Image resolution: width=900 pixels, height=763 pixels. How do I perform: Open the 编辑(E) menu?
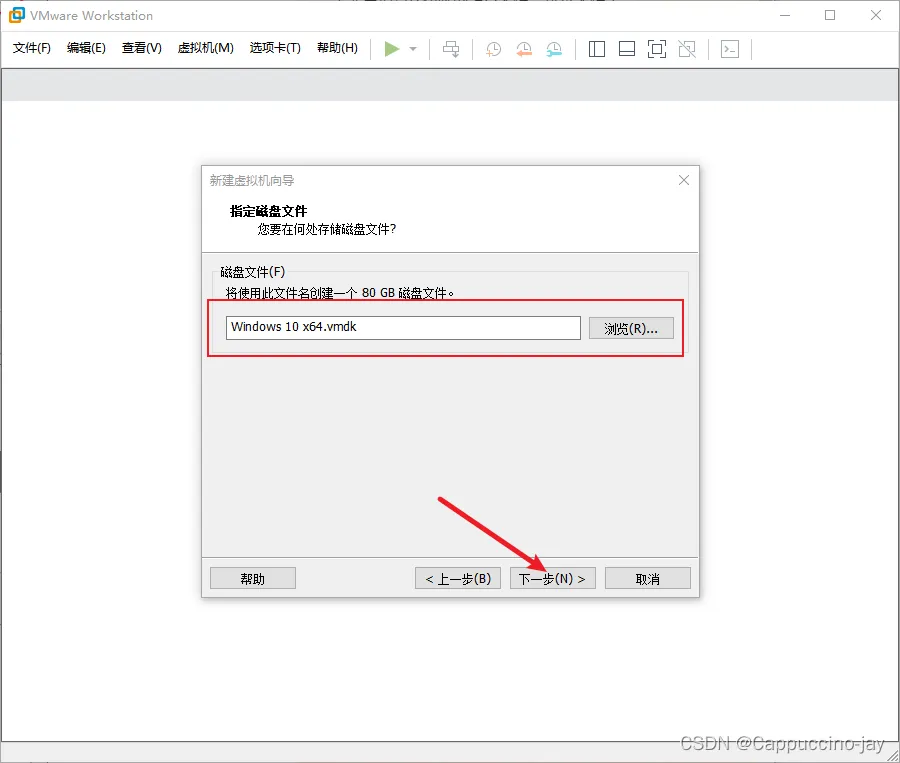point(86,48)
